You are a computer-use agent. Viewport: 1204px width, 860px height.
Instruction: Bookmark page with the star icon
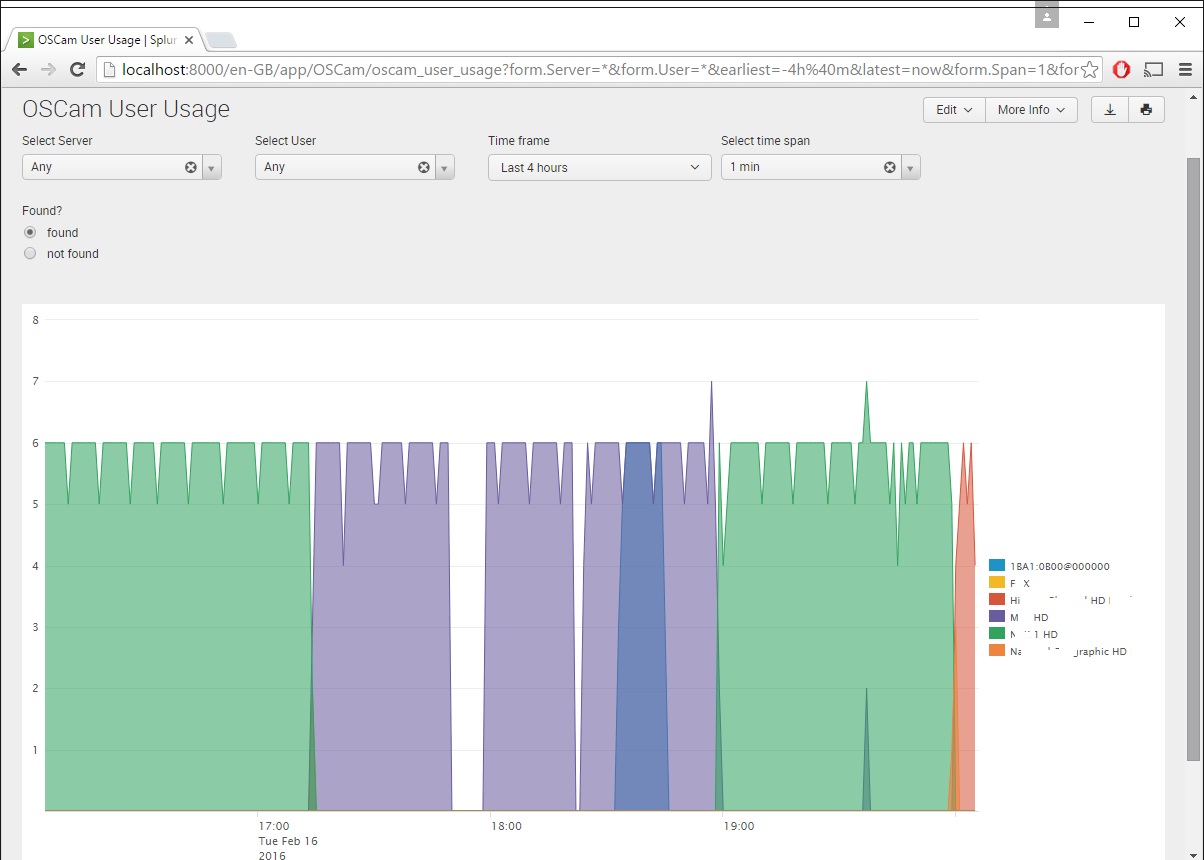[1090, 70]
